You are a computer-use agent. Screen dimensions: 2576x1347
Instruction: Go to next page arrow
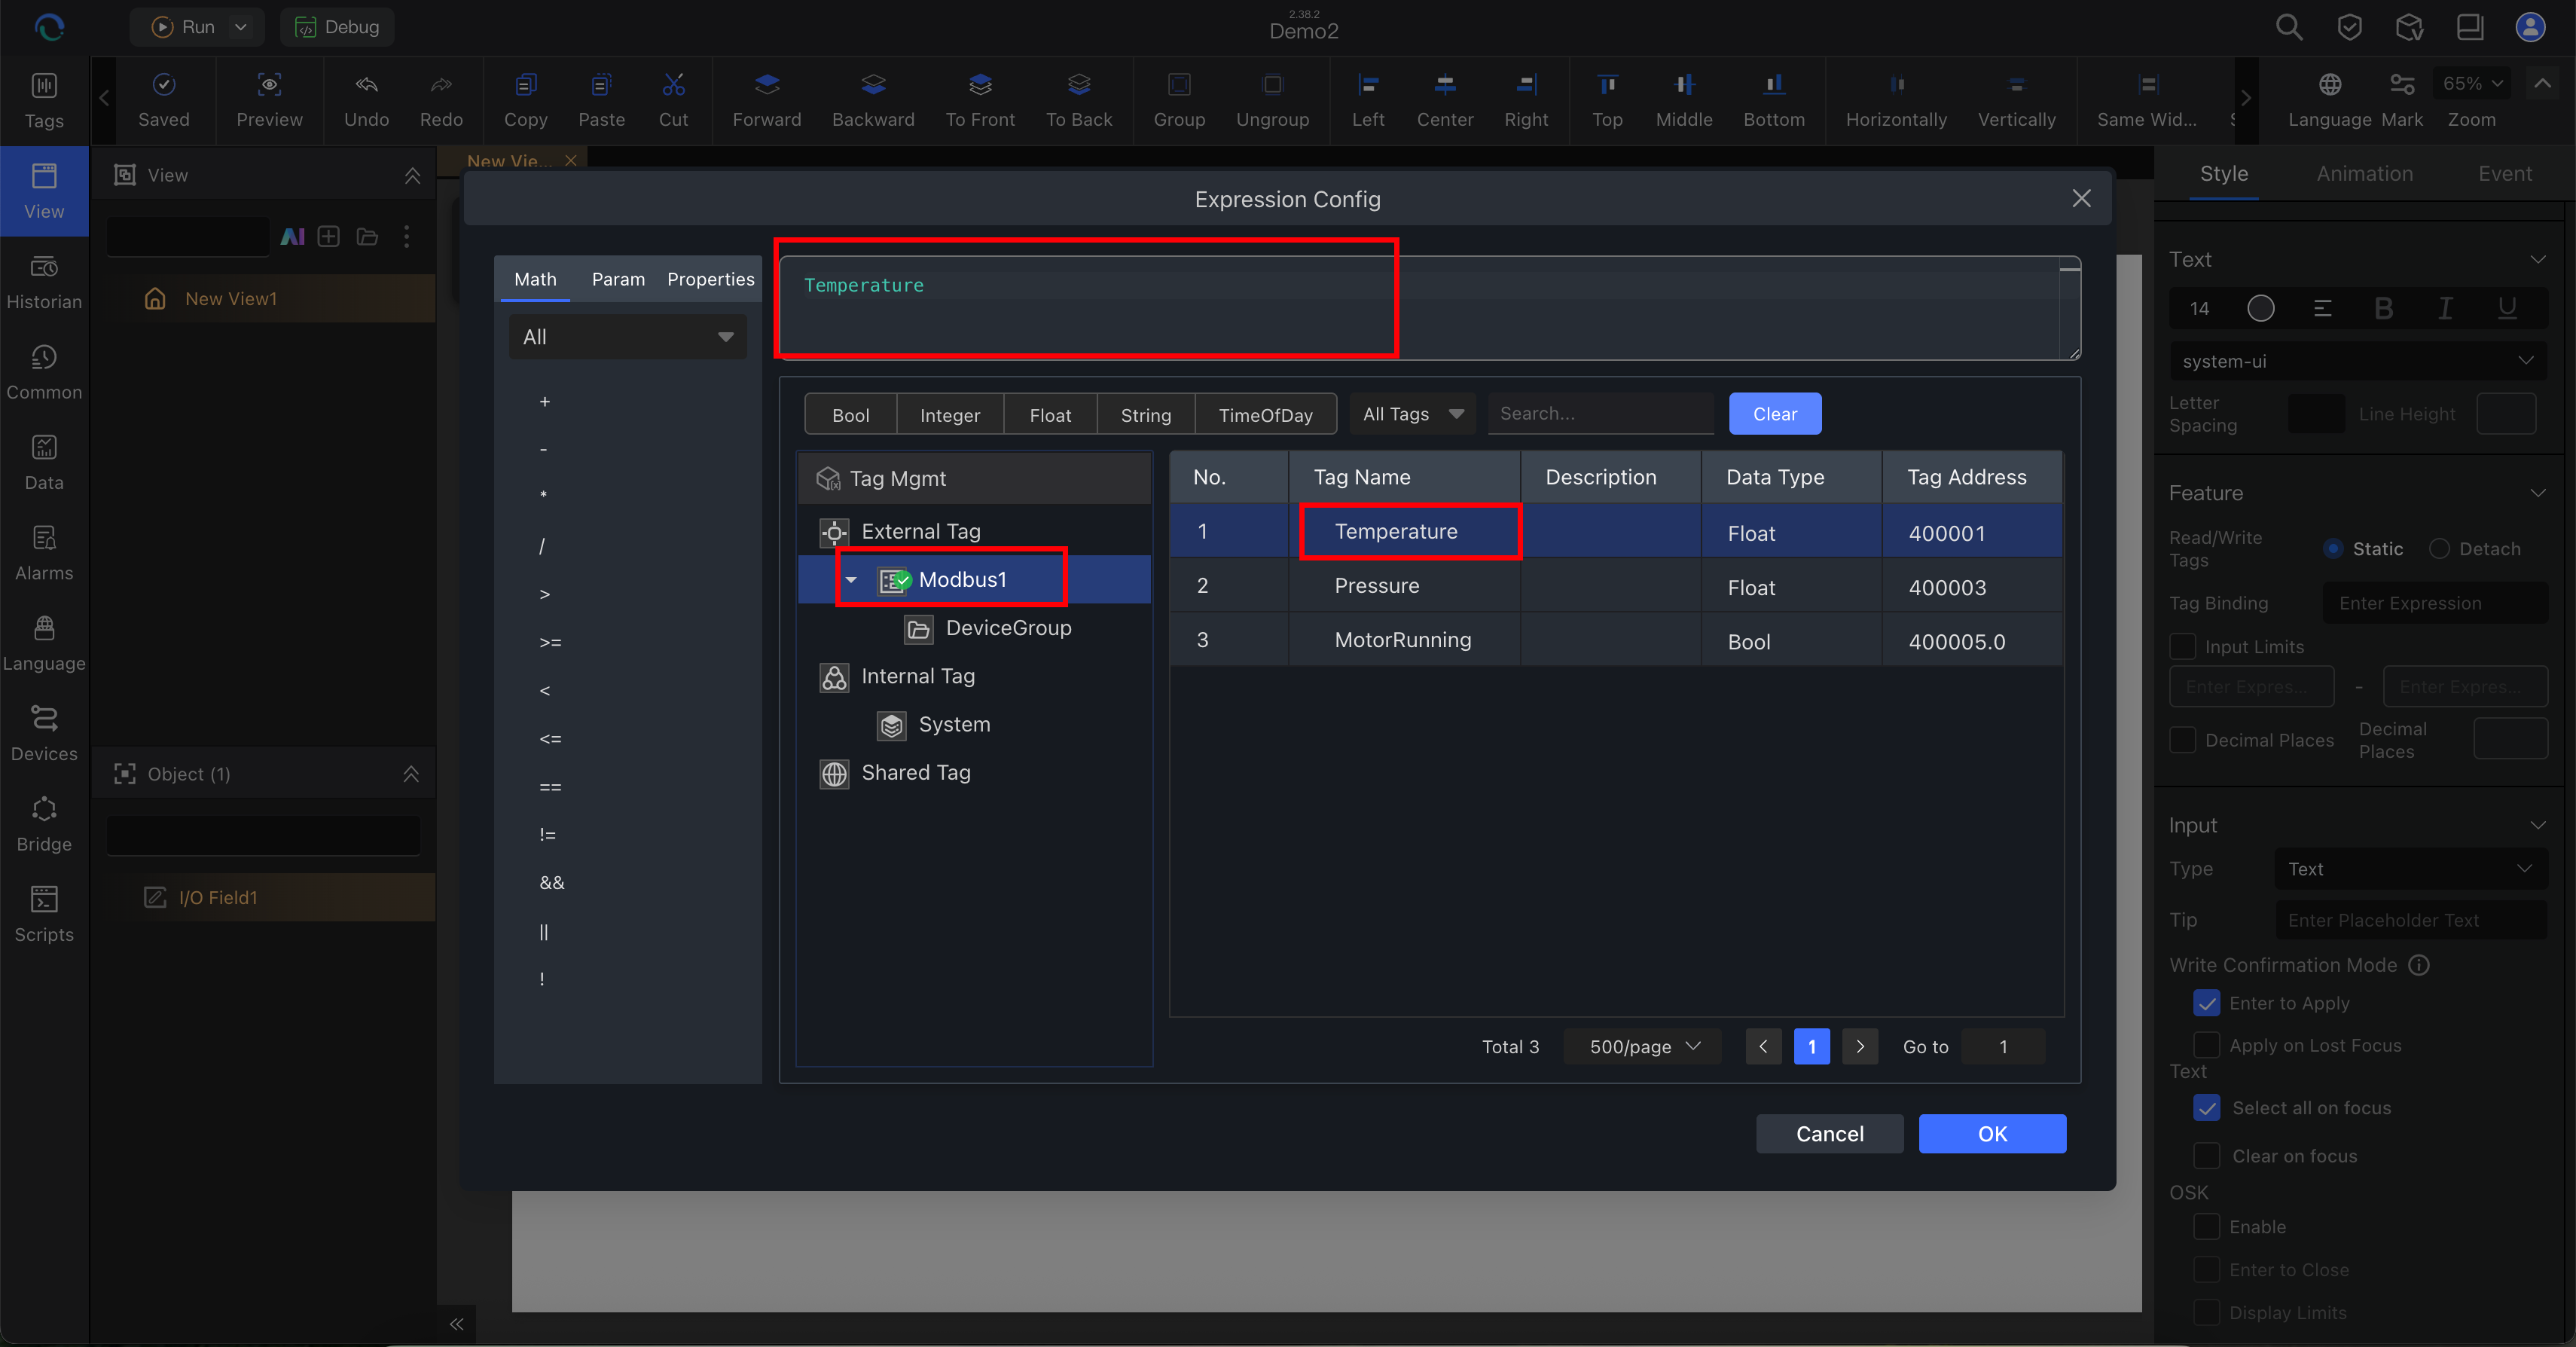click(x=1859, y=1046)
